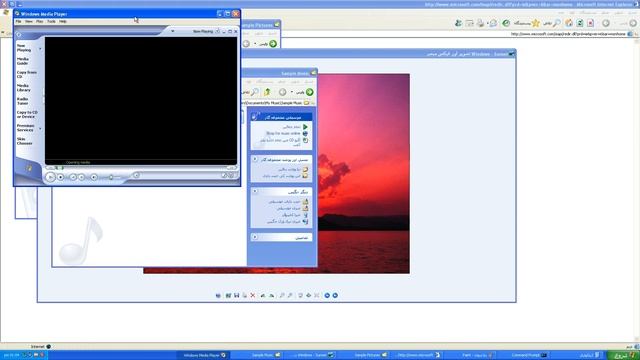
Task: Click green Back button in Sample Music window
Action: tap(310, 92)
